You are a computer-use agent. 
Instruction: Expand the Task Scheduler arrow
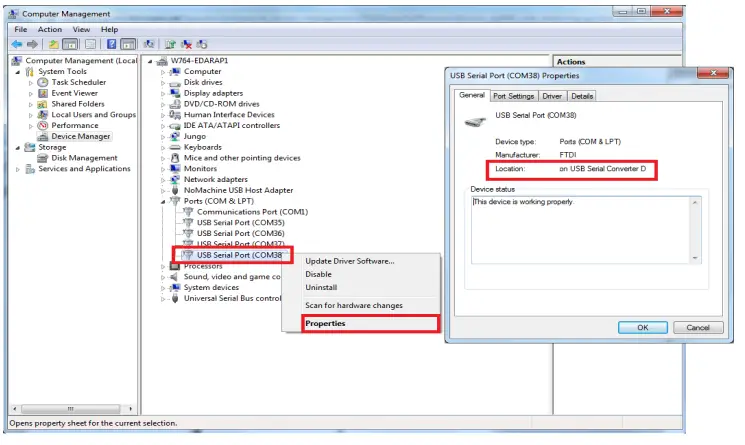(x=31, y=82)
